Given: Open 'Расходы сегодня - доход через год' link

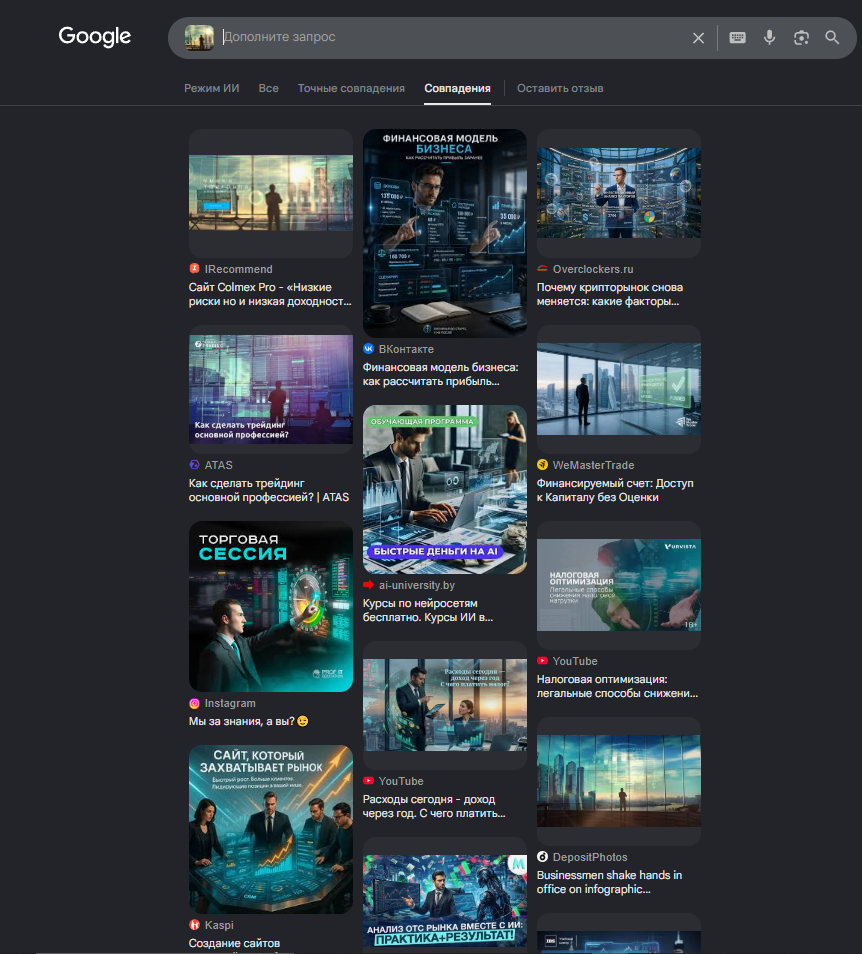Looking at the screenshot, I should point(434,806).
